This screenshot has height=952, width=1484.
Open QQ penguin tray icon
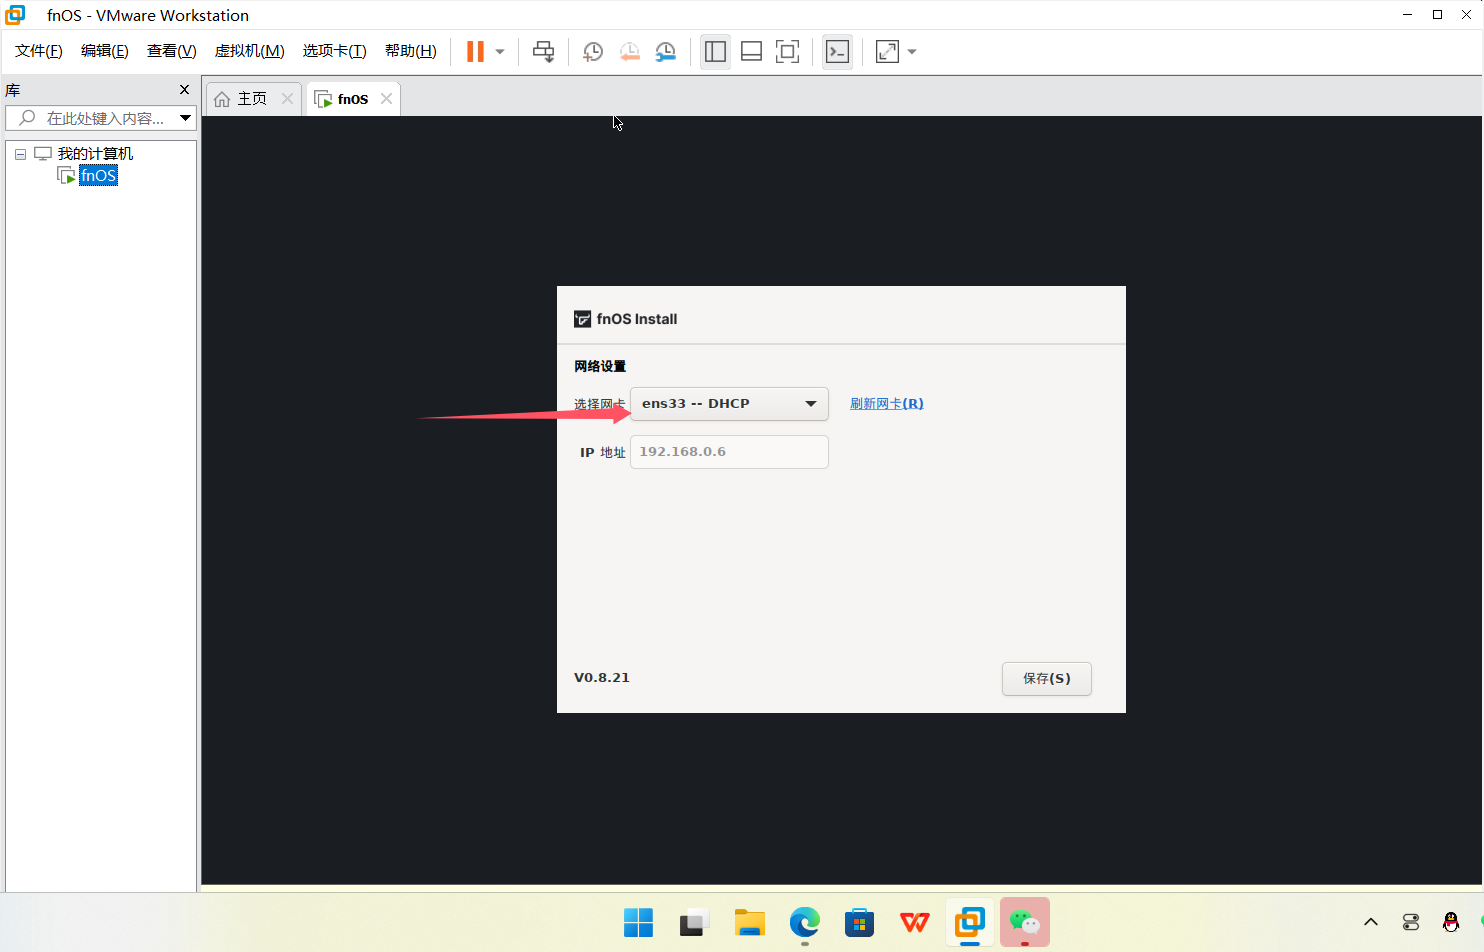pyautogui.click(x=1451, y=922)
